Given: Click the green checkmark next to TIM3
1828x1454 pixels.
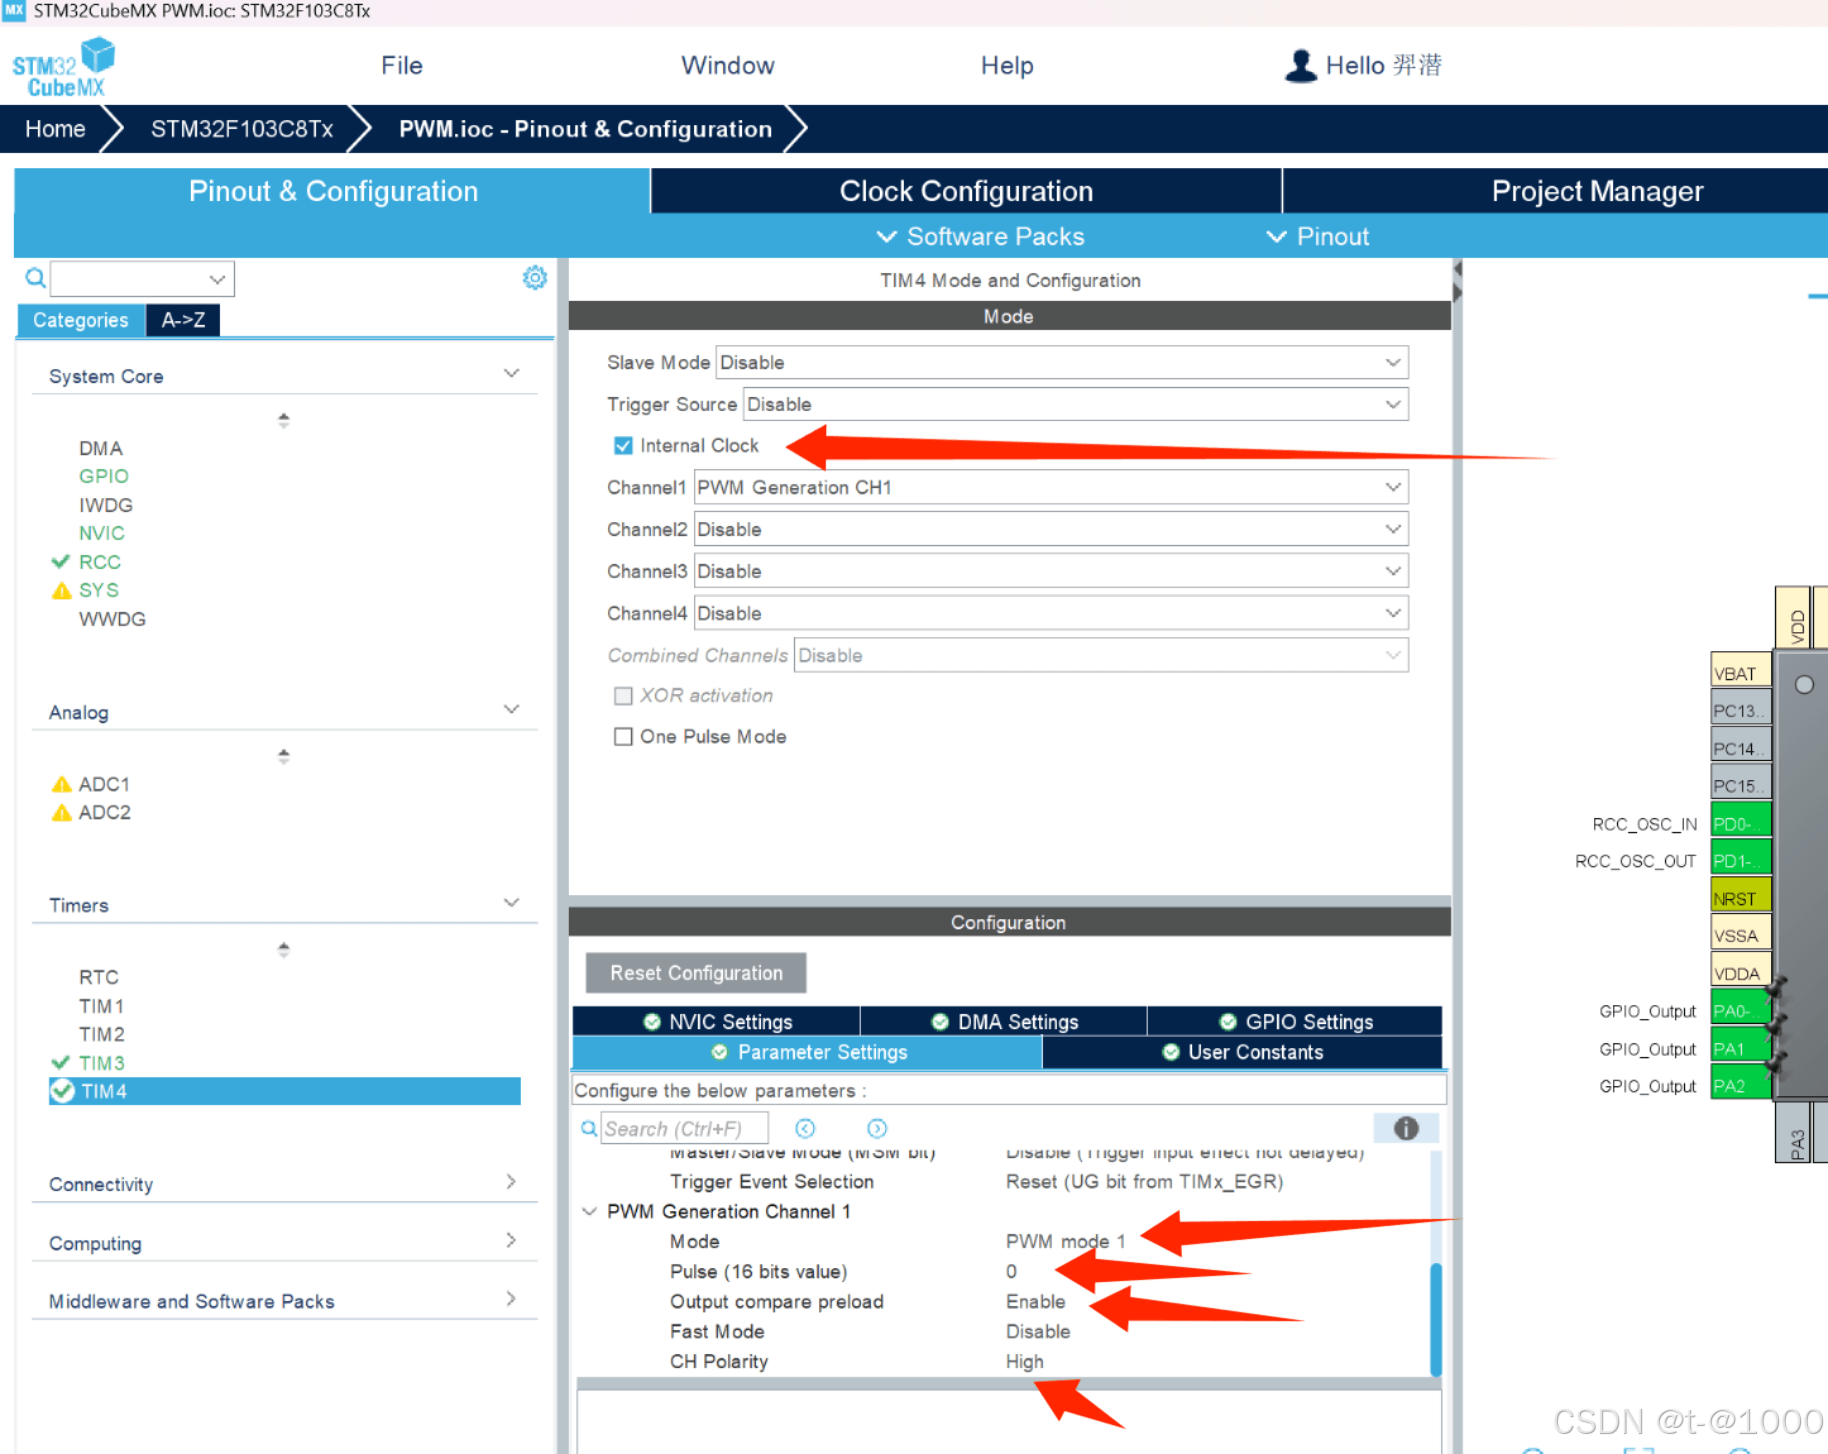Looking at the screenshot, I should pos(60,1062).
